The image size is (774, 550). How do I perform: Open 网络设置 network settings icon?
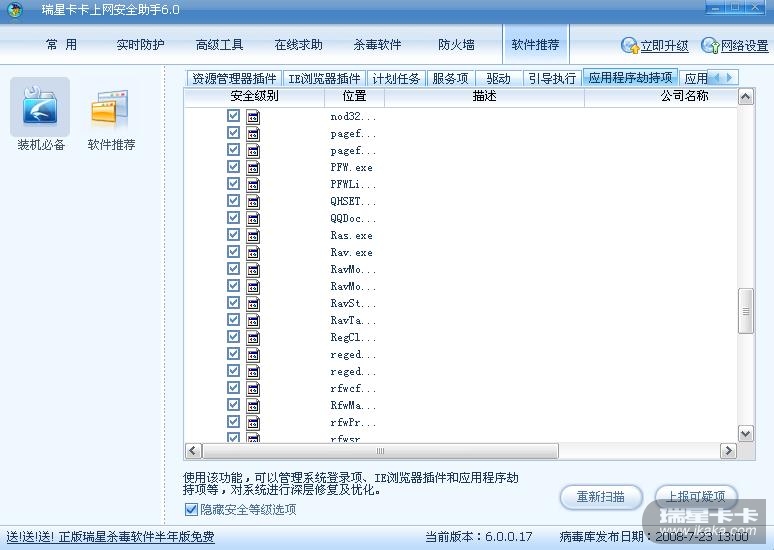710,46
